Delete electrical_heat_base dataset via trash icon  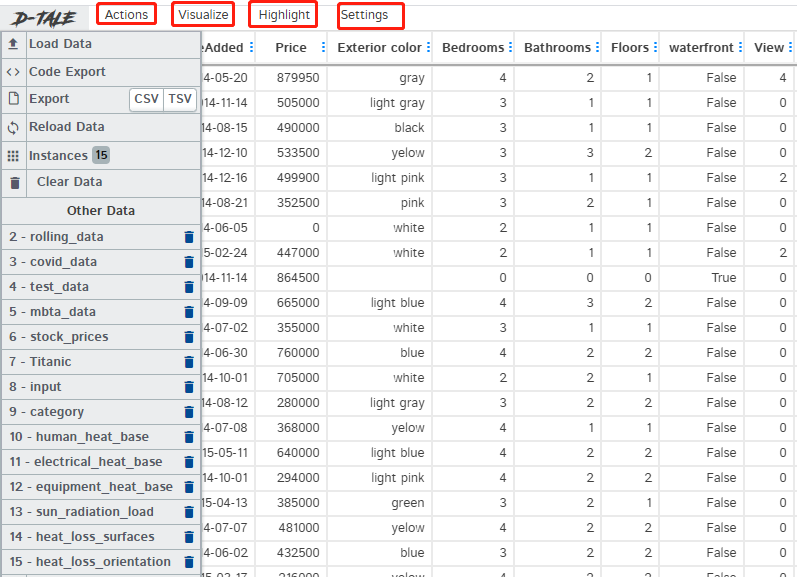tap(189, 462)
